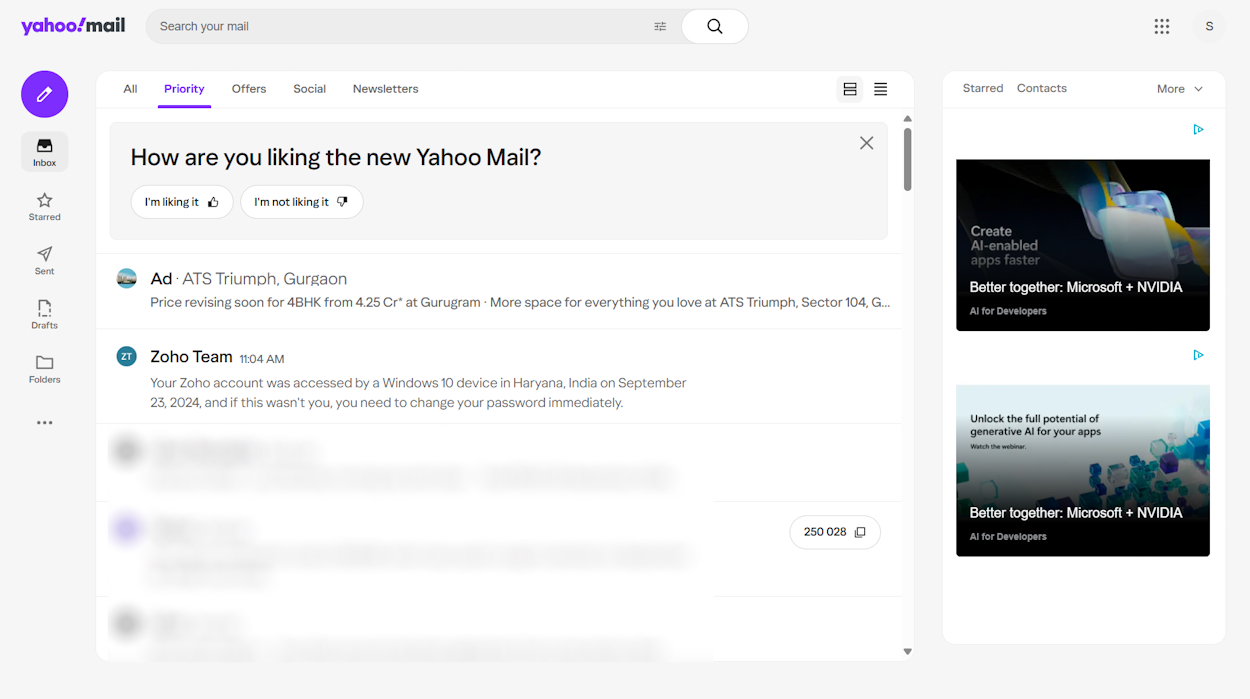Open the apps grid launcher icon
Screen dimensions: 1250x699
[1162, 26]
